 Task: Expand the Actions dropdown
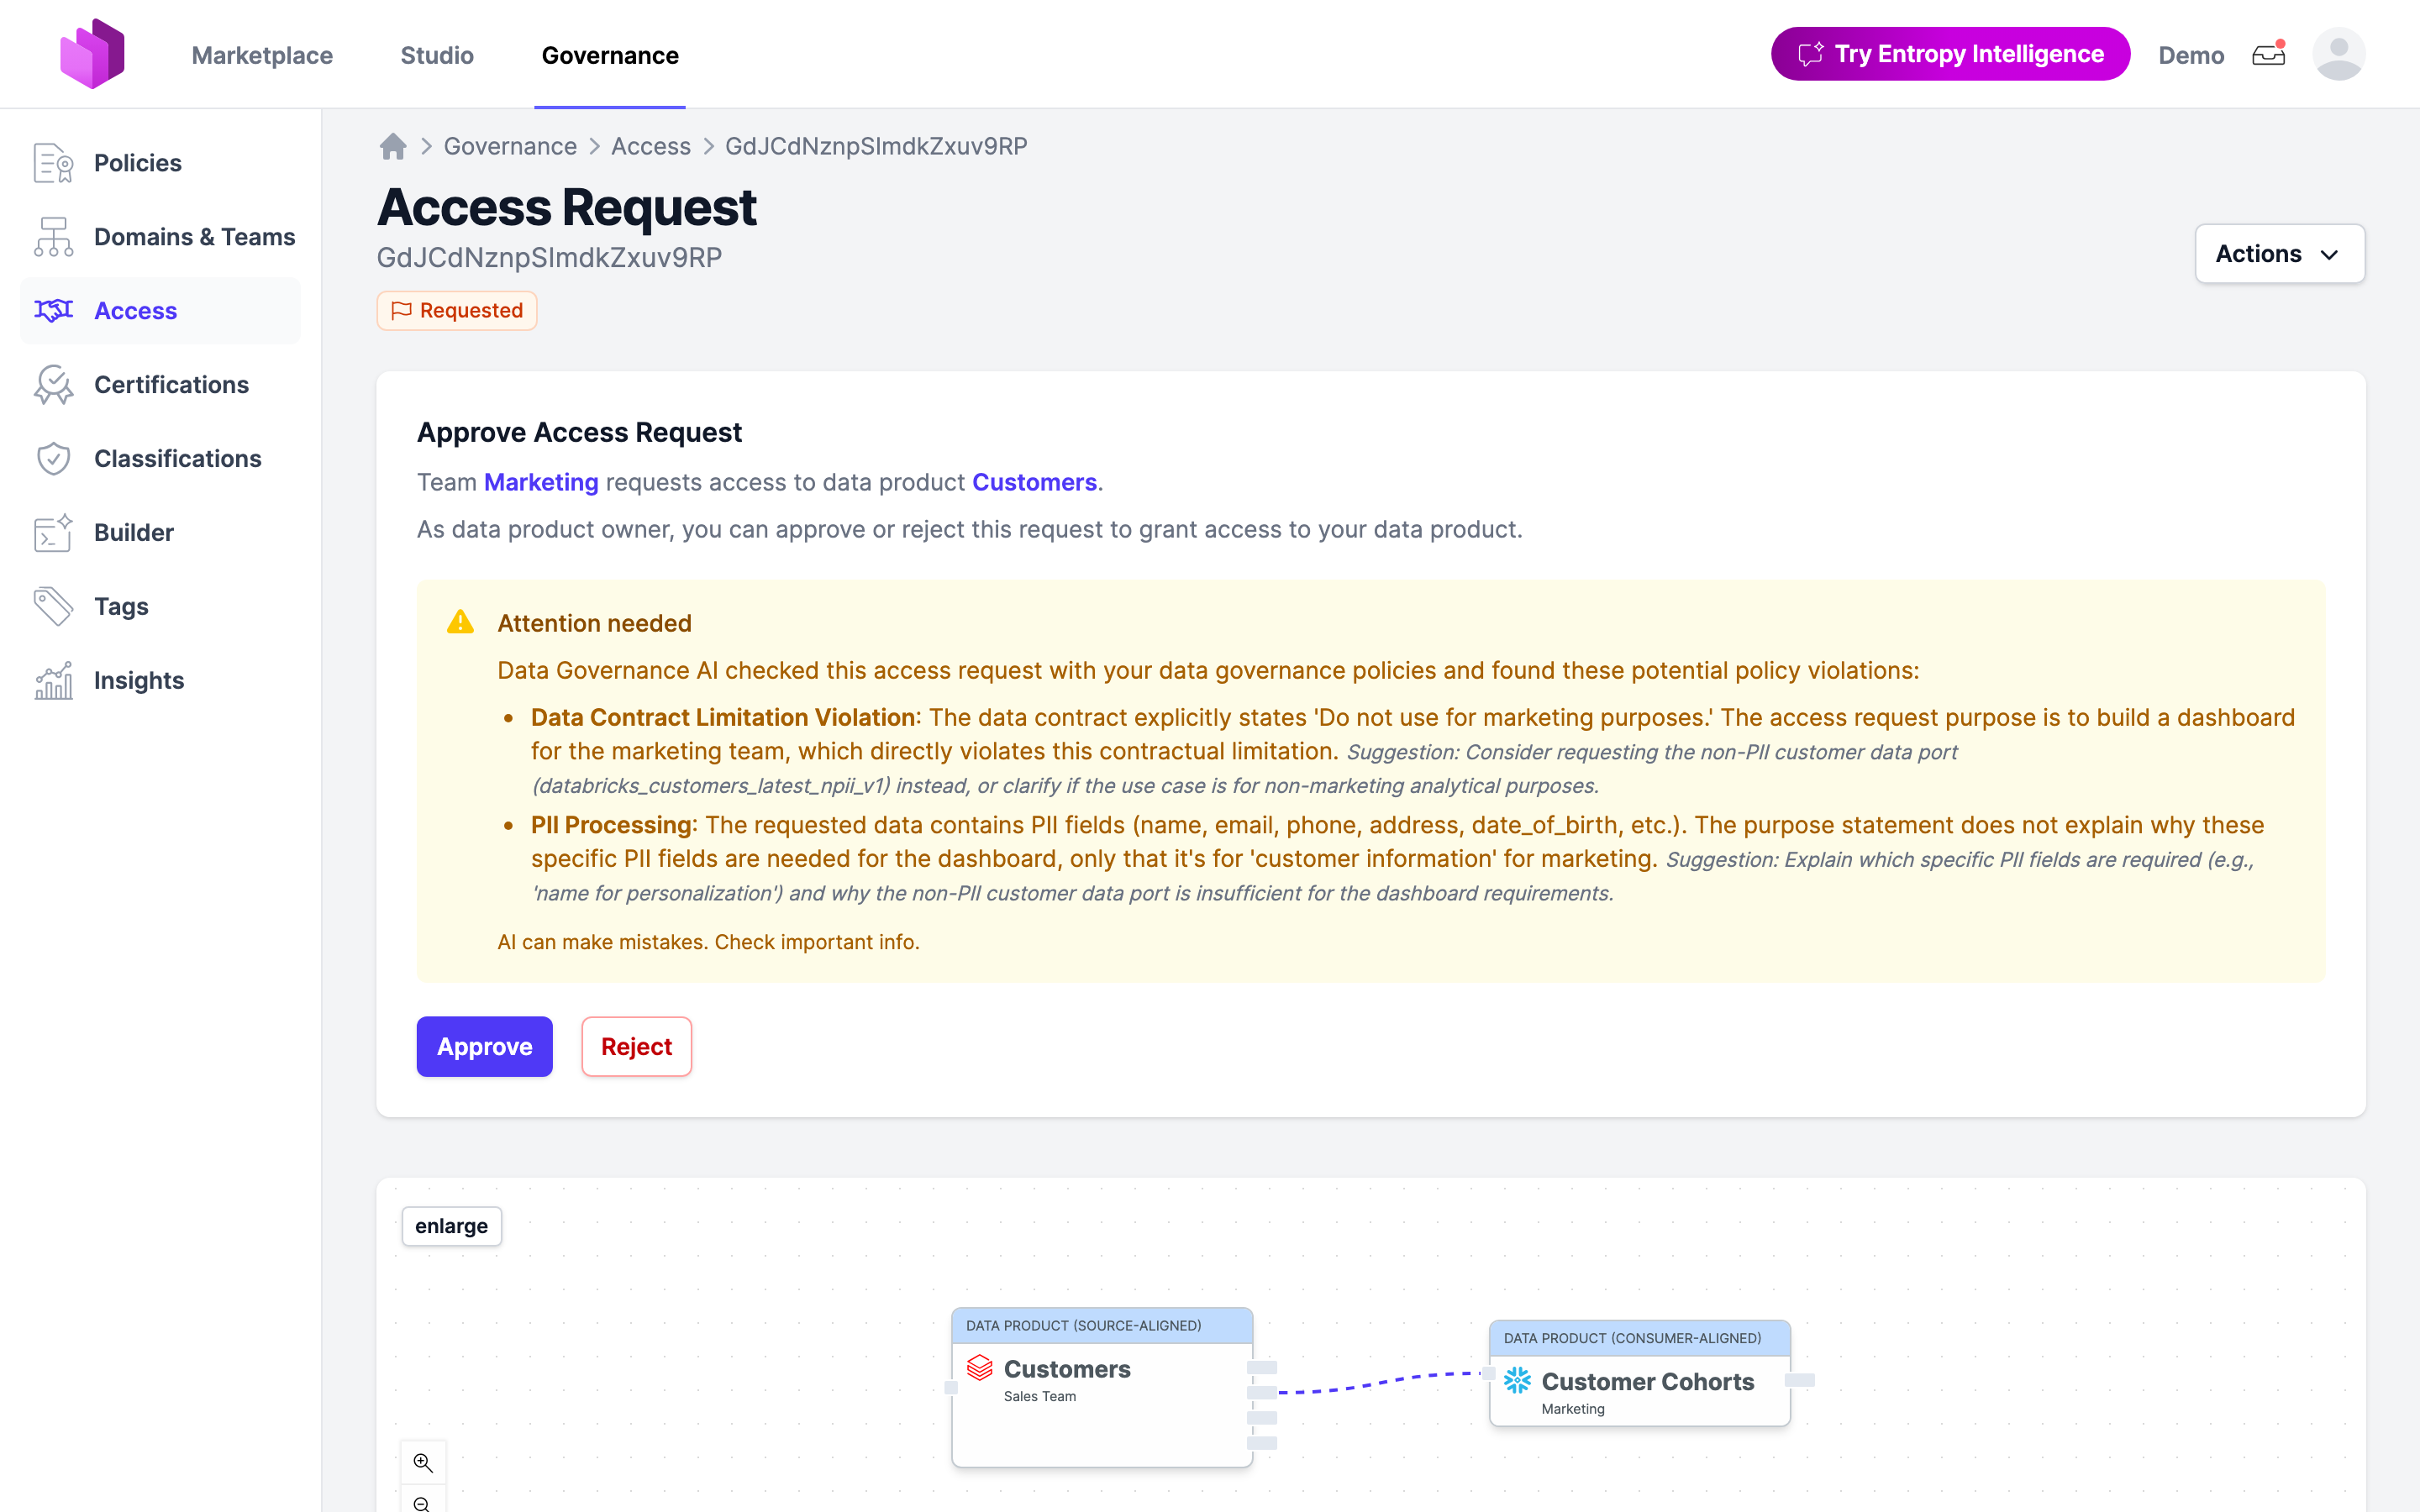pos(2279,254)
